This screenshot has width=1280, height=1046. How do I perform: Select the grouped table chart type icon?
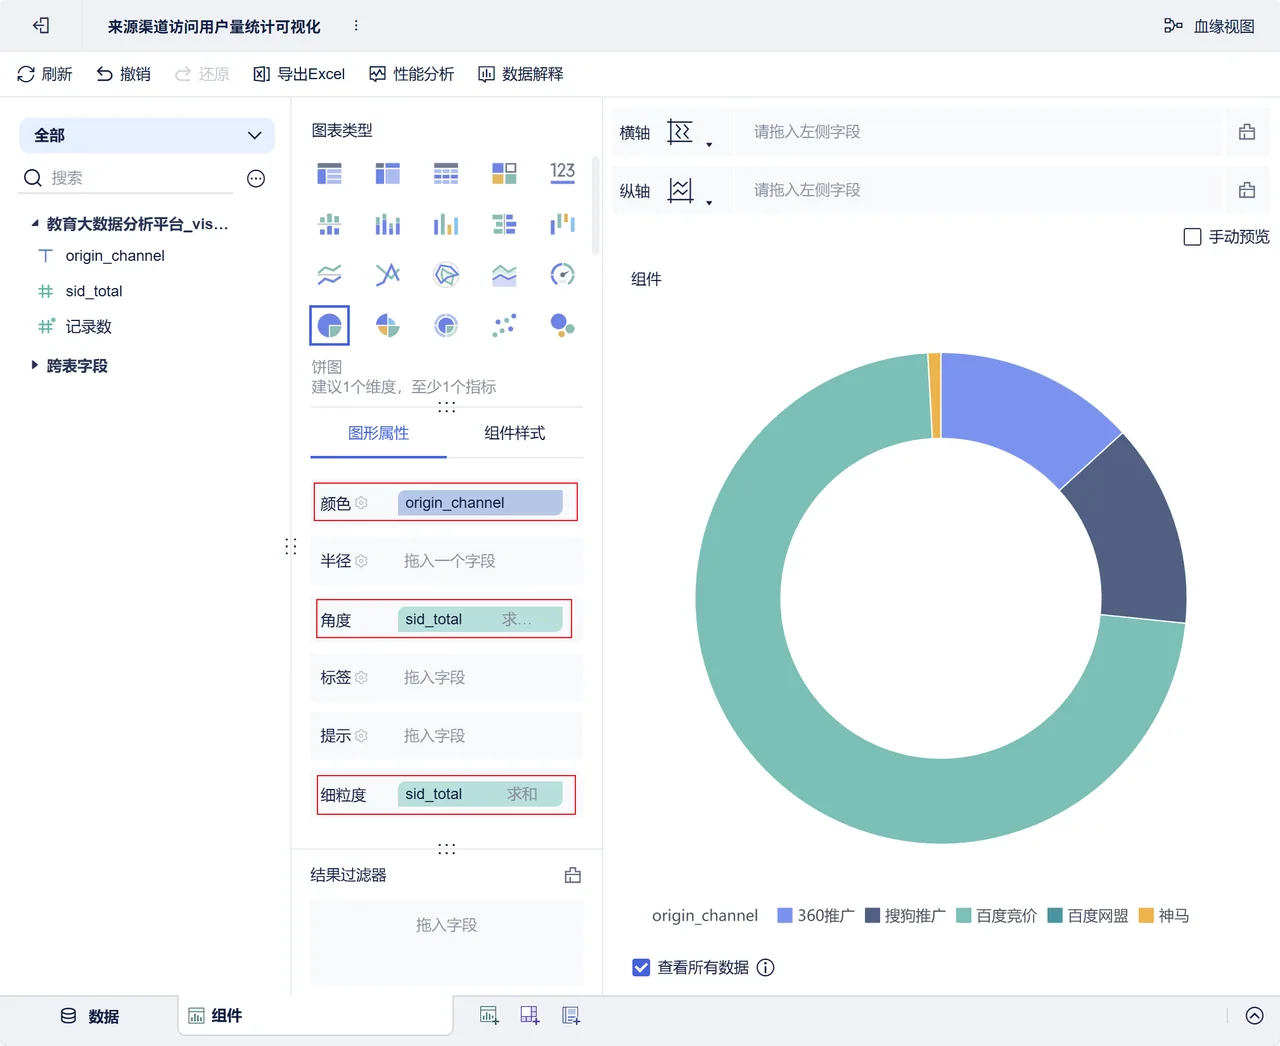click(329, 173)
